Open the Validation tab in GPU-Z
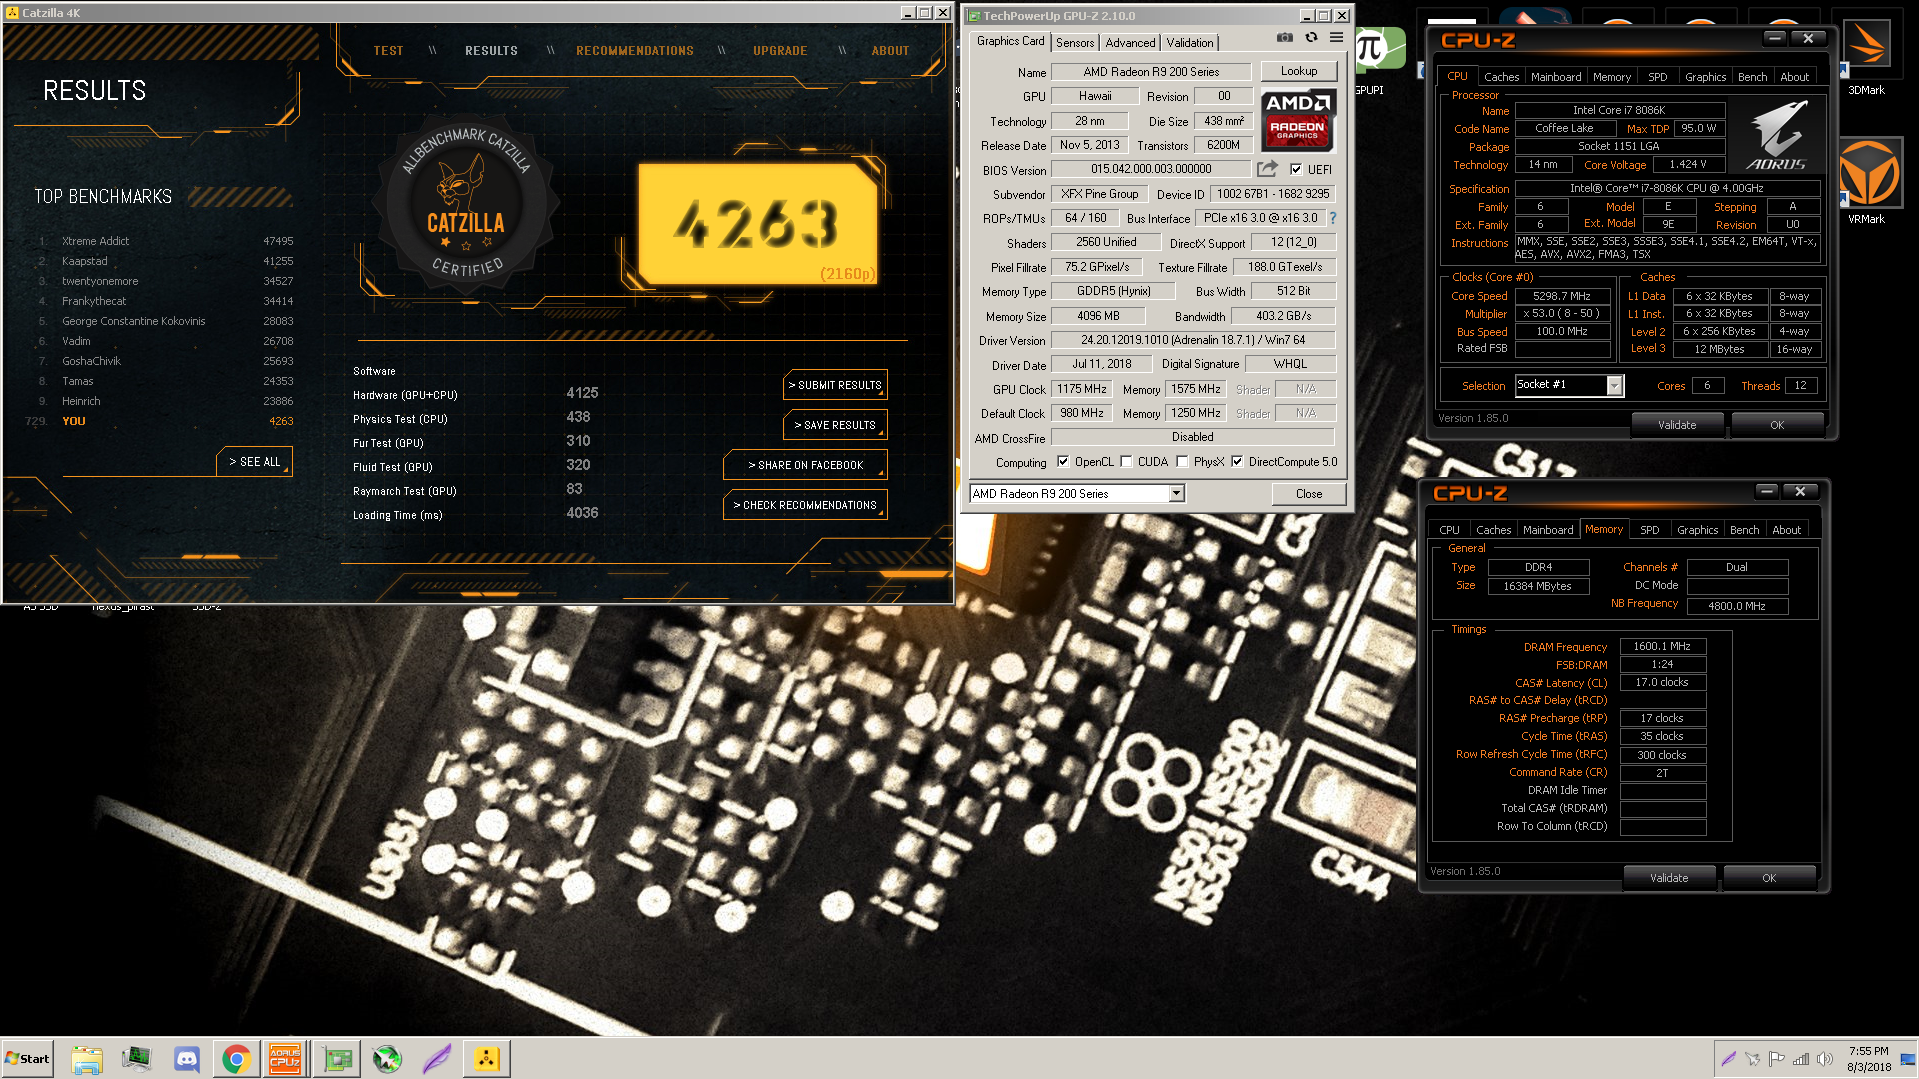The width and height of the screenshot is (1919, 1079). tap(1190, 42)
